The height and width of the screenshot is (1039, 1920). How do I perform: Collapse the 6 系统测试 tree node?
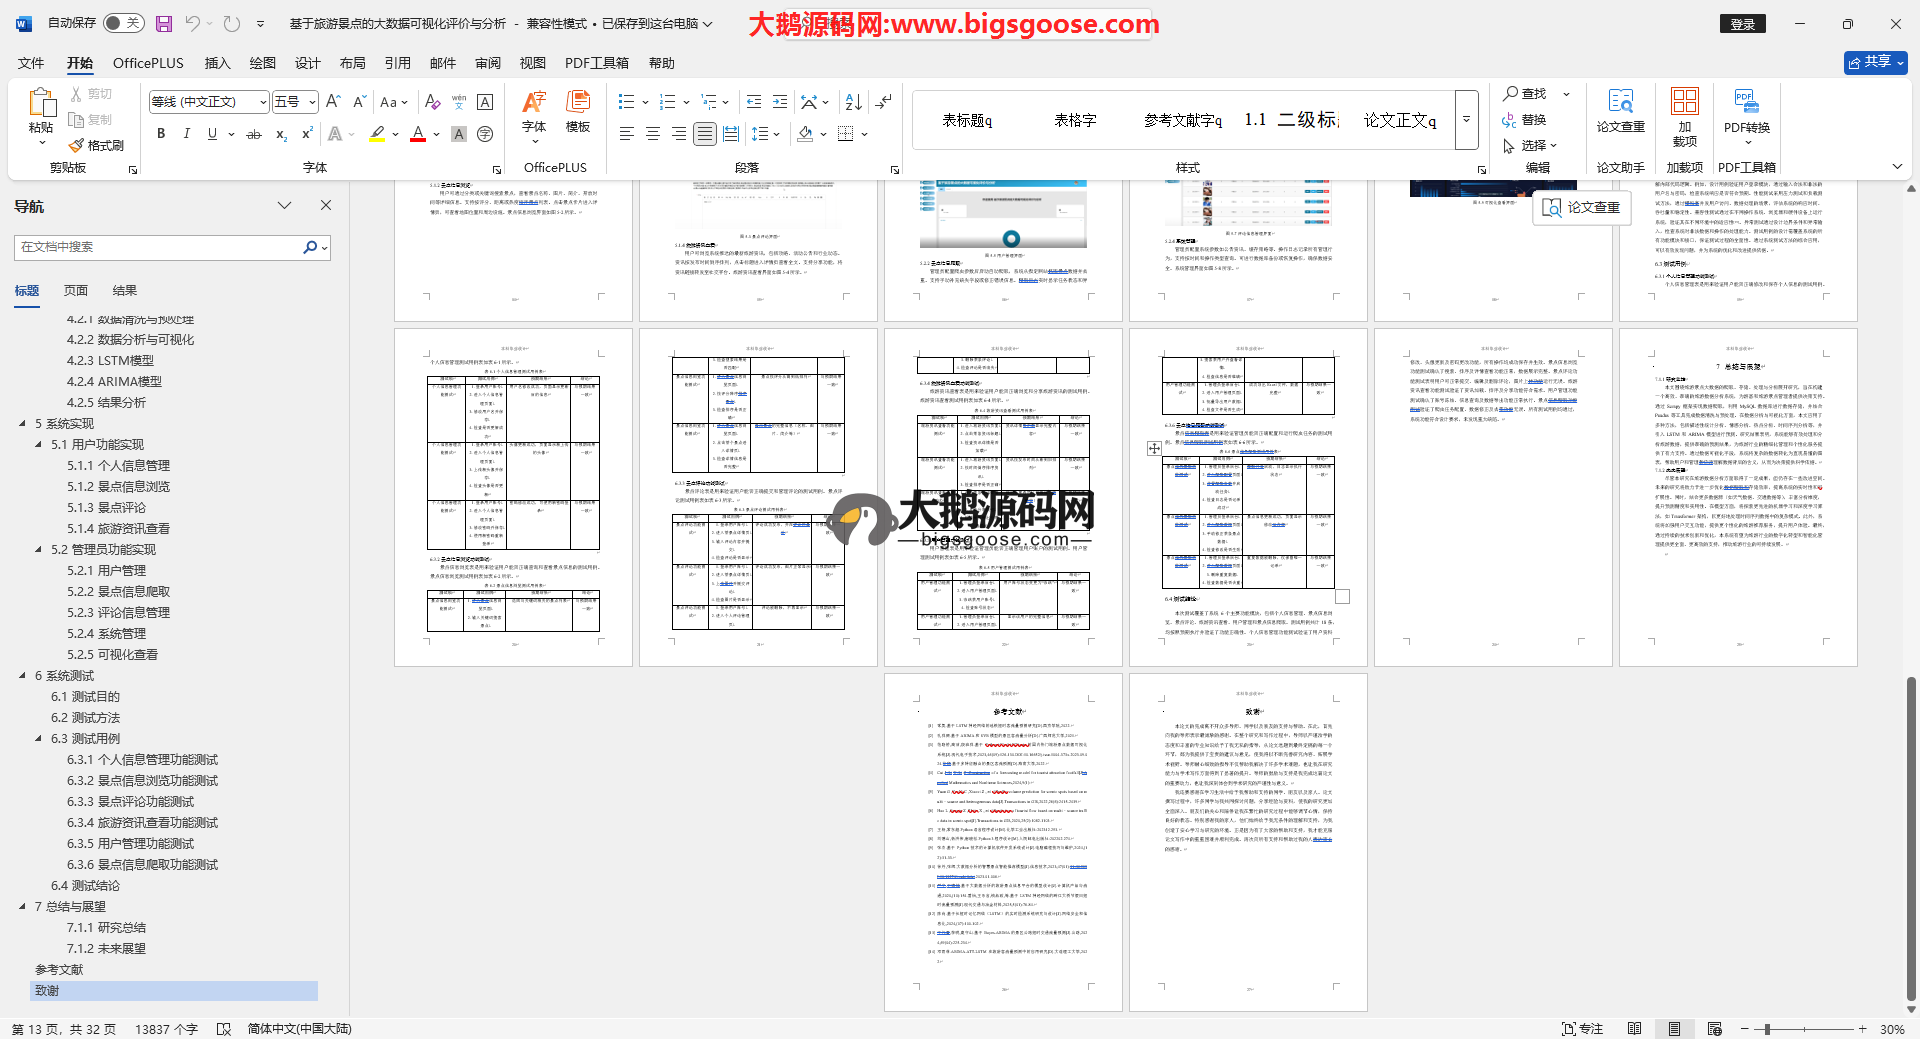point(23,676)
